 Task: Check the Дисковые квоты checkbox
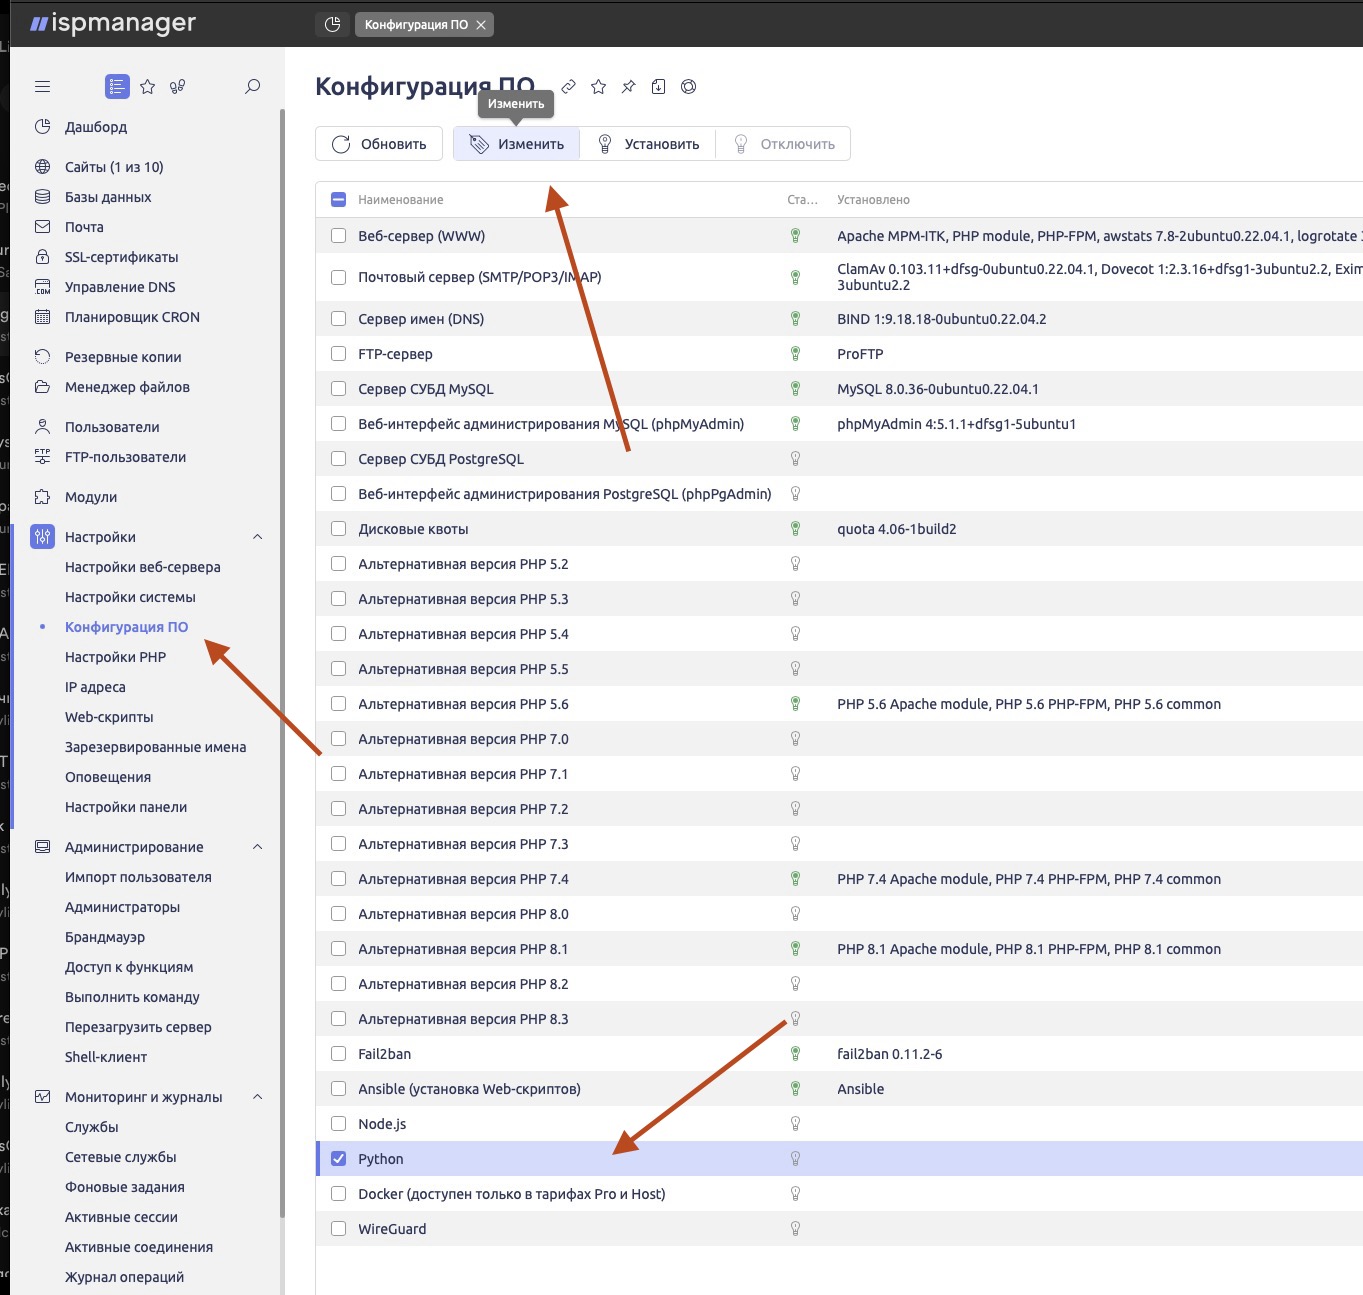[338, 529]
